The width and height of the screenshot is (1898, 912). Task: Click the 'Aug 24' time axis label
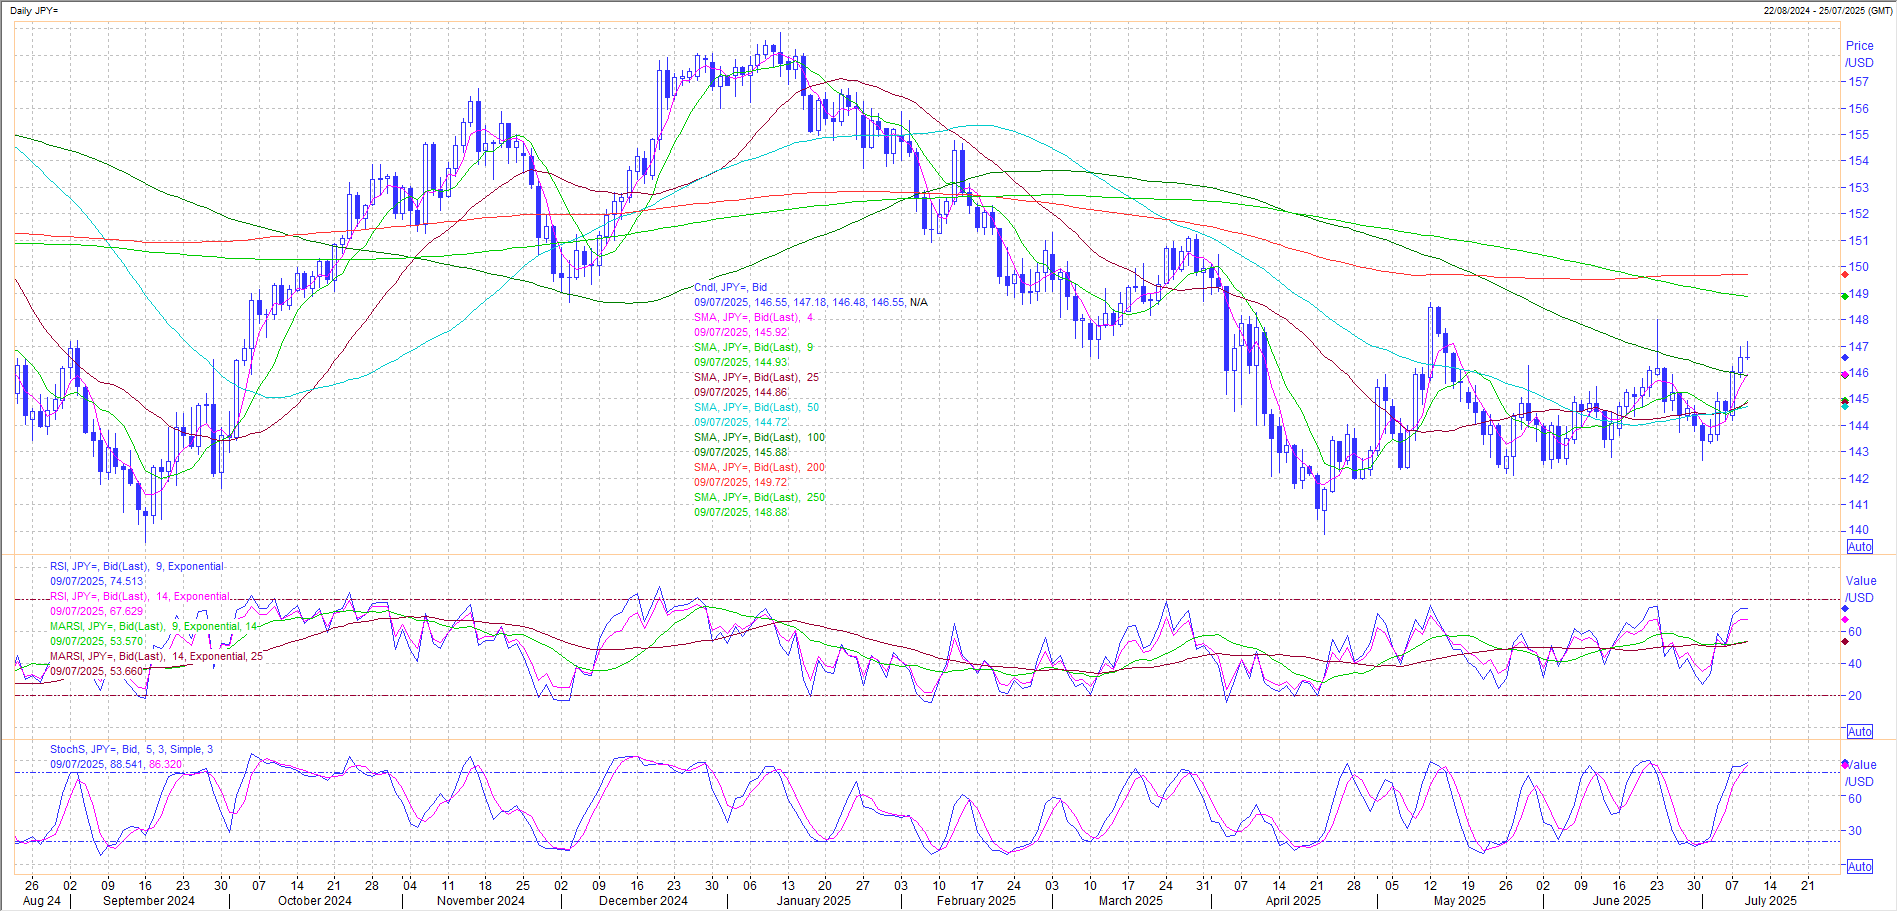(41, 900)
